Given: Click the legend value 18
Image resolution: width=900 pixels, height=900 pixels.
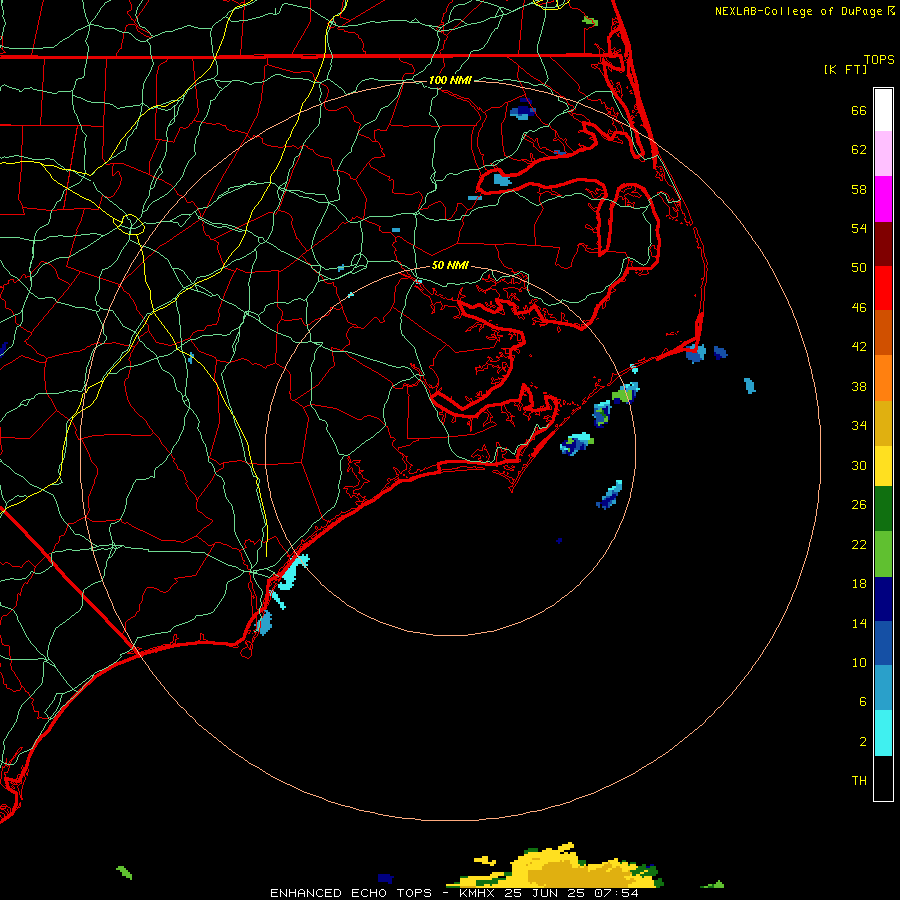Looking at the screenshot, I should (x=859, y=584).
